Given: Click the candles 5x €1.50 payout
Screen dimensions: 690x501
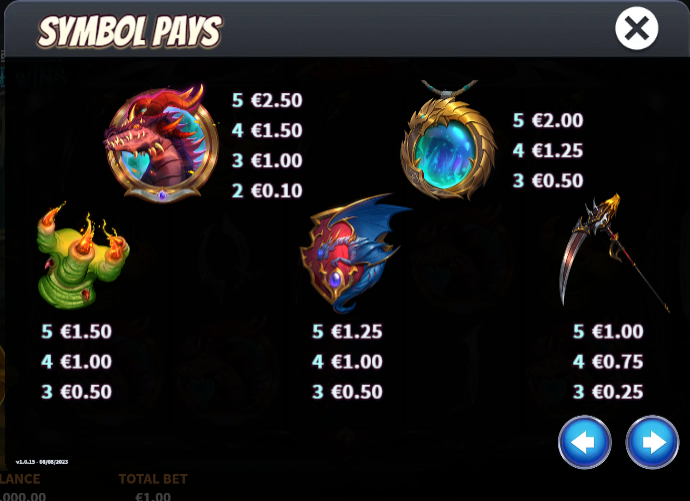Looking at the screenshot, I should coord(77,331).
